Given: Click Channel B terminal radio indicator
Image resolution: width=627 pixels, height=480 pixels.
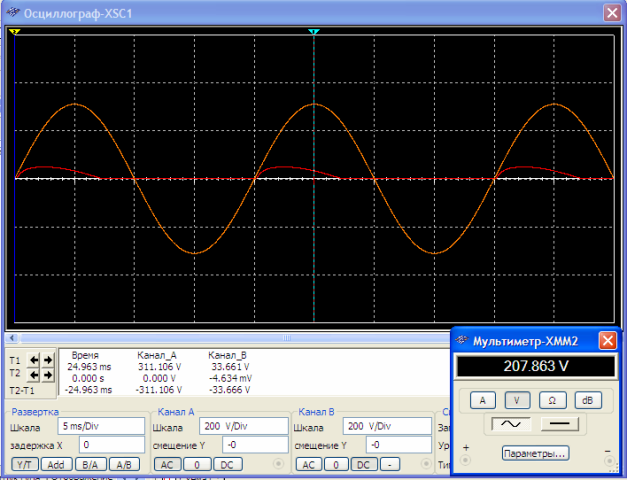Looking at the screenshot, I should 426,464.
